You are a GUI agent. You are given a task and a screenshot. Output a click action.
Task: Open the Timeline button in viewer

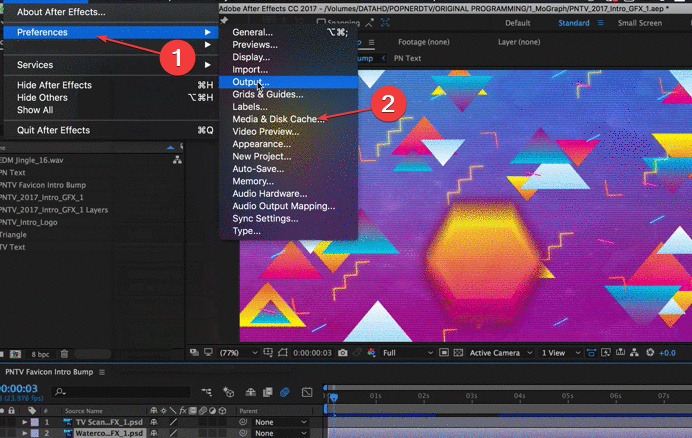tap(621, 352)
